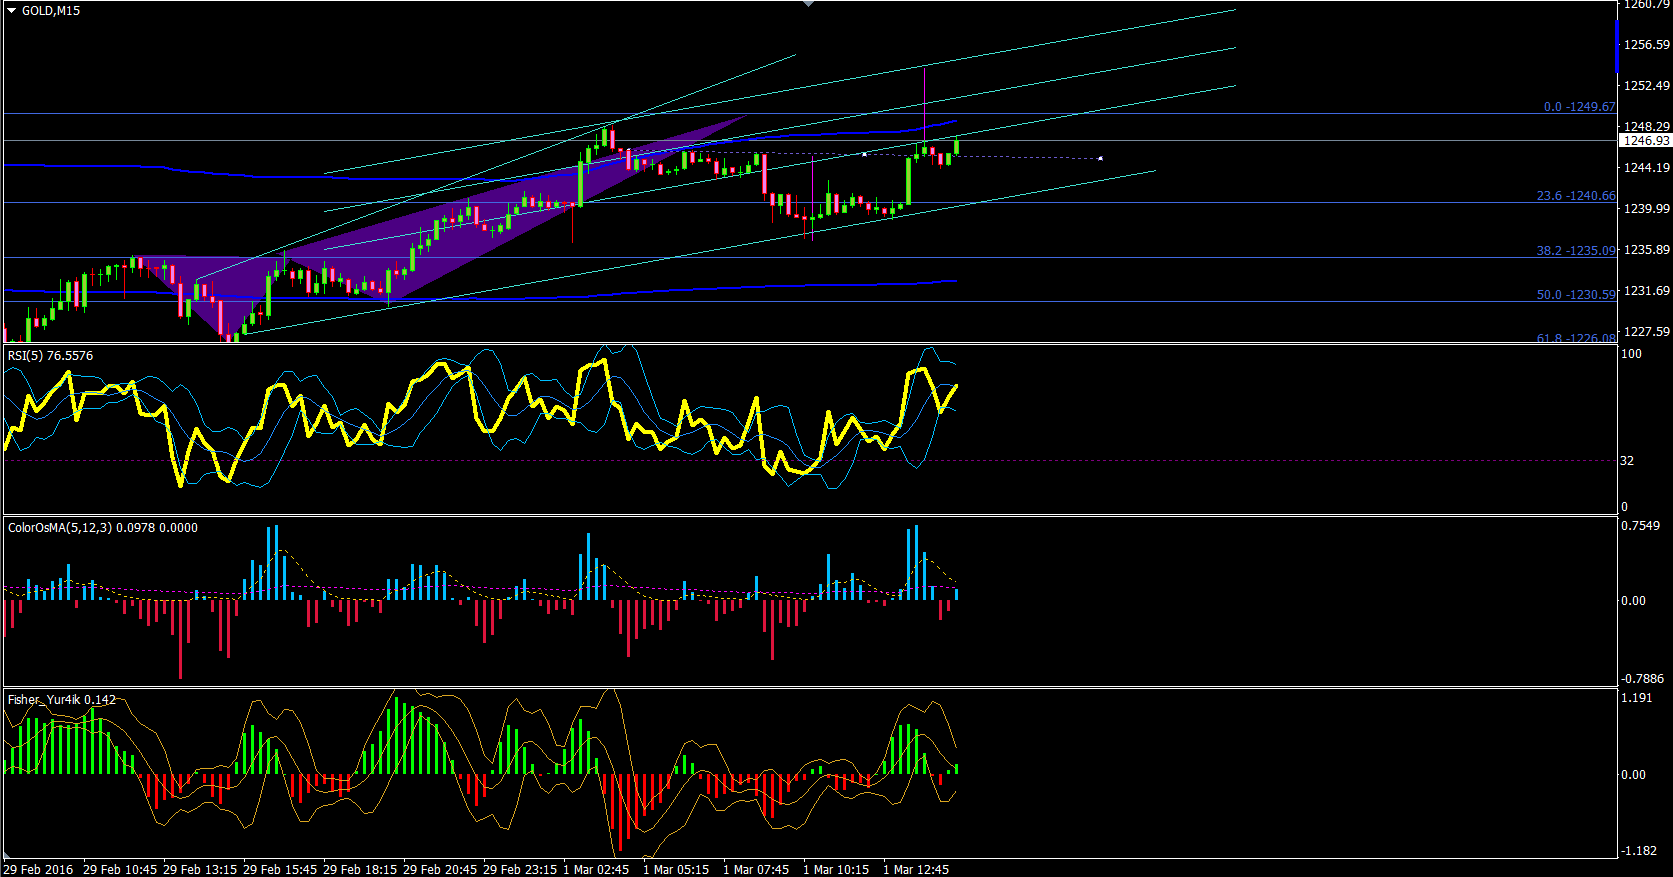Click the 29 Feb 18:15 time label
Viewport: 1673px width, 877px height.
pos(360,869)
